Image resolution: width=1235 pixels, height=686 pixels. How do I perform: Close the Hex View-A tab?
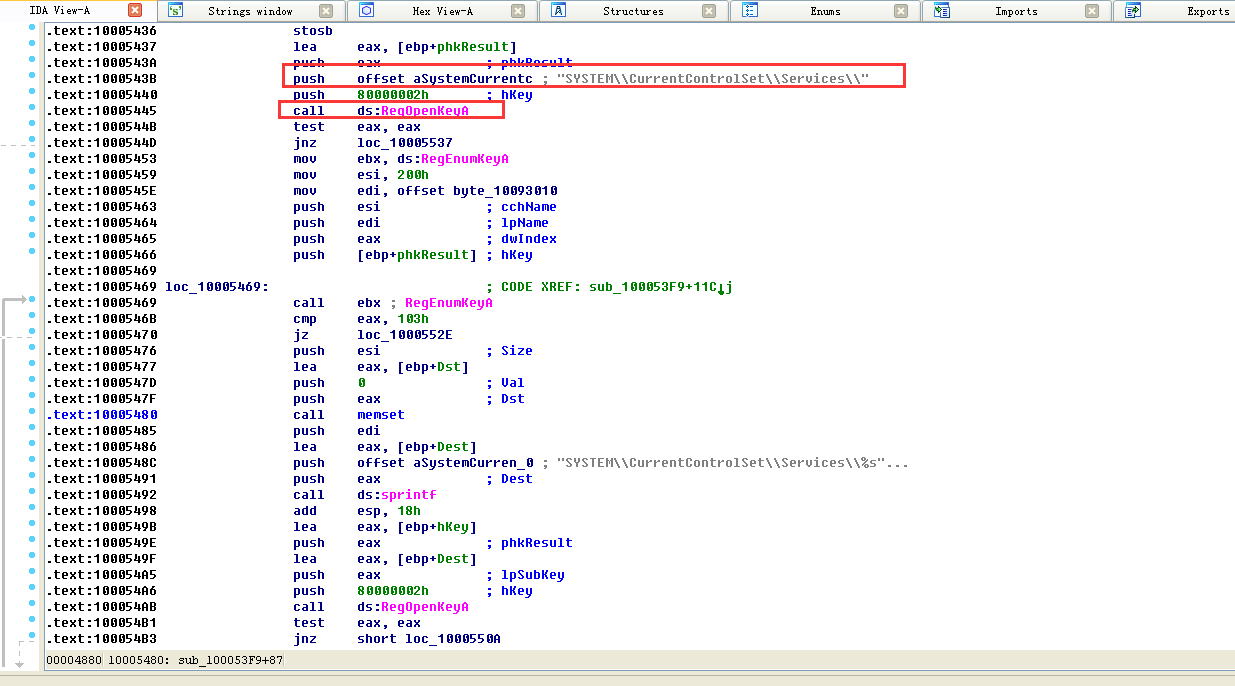pyautogui.click(x=518, y=11)
